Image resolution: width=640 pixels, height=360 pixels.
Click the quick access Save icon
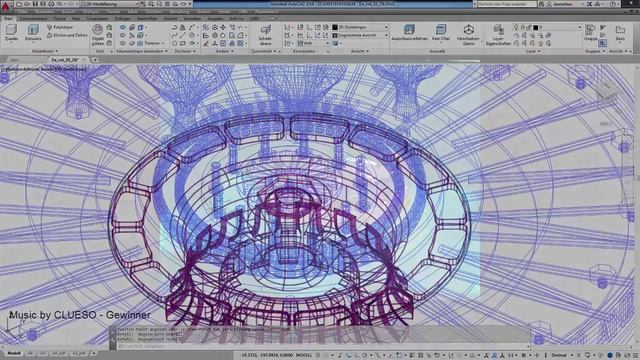tap(36, 4)
